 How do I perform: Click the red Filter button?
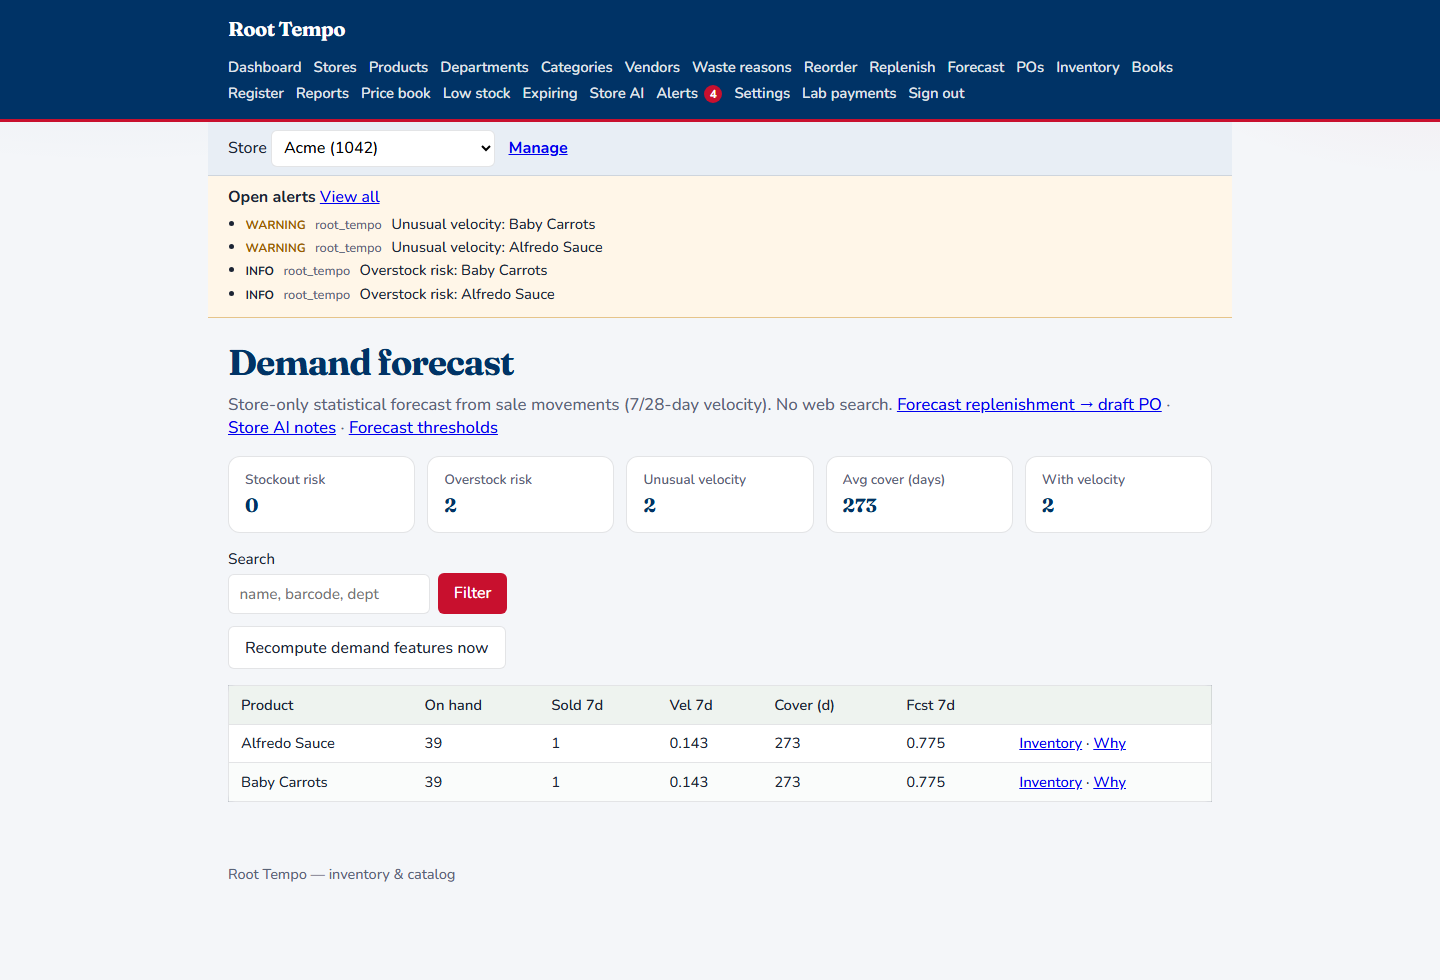click(472, 593)
